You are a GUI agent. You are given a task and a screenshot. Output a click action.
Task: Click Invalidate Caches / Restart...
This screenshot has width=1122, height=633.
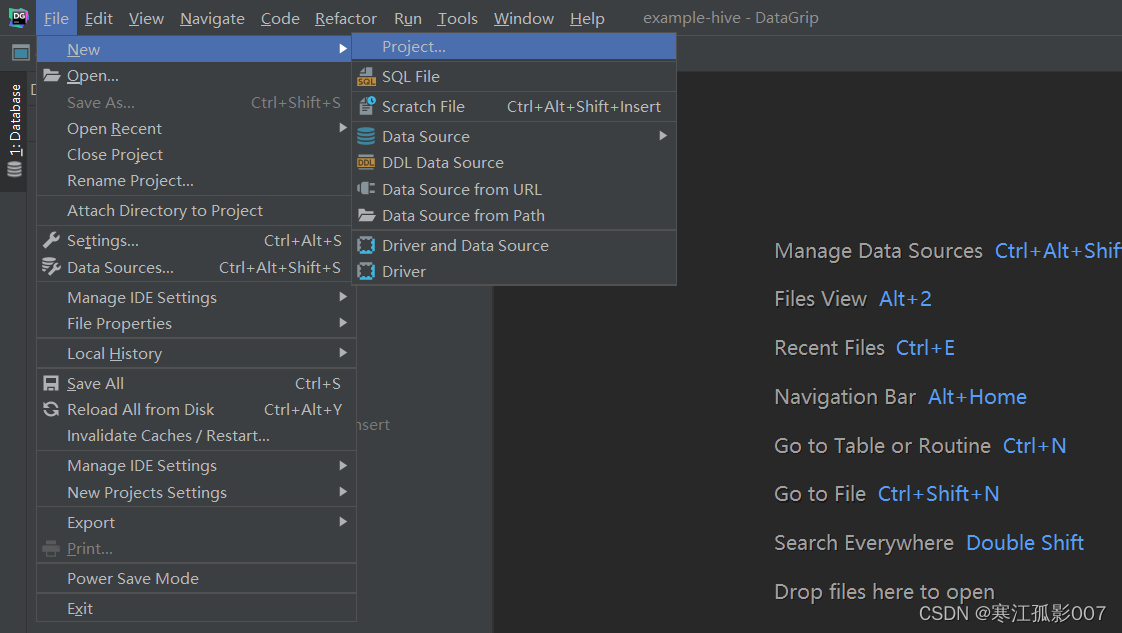[194, 436]
